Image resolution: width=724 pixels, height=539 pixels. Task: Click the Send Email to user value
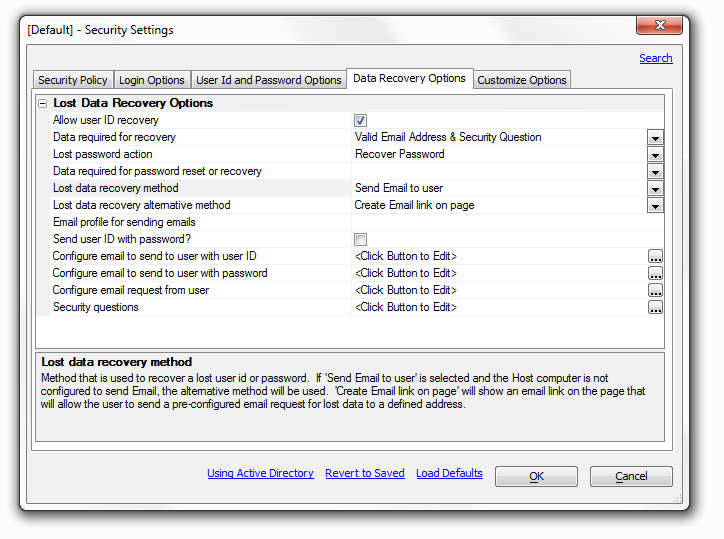(398, 188)
